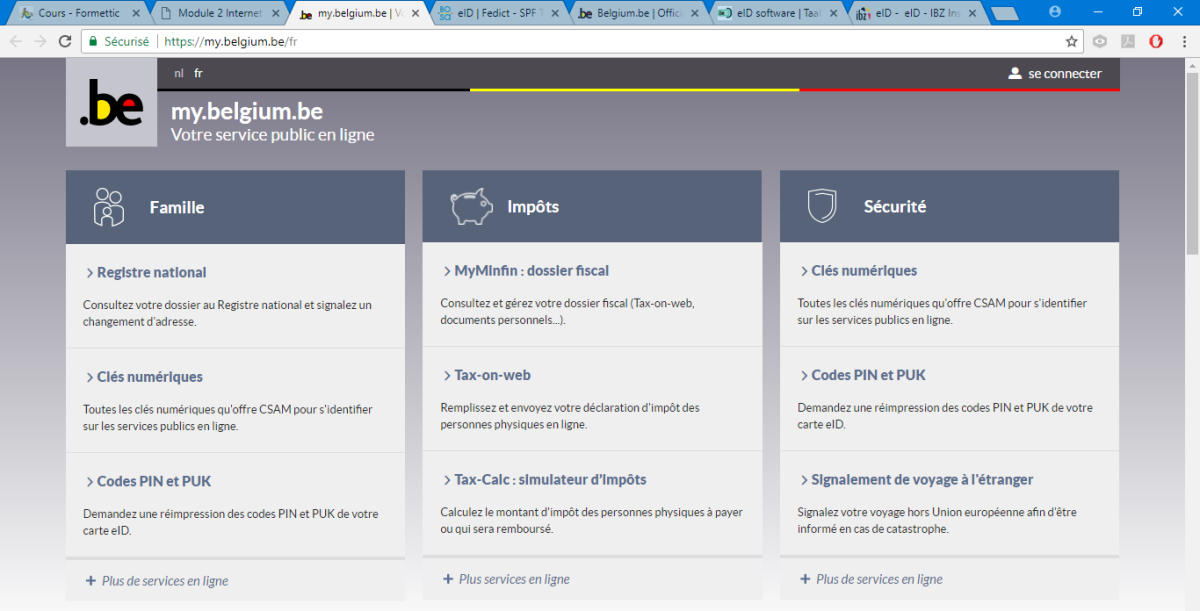
Task: Click the Impôts piggy bank icon
Action: [x=471, y=207]
